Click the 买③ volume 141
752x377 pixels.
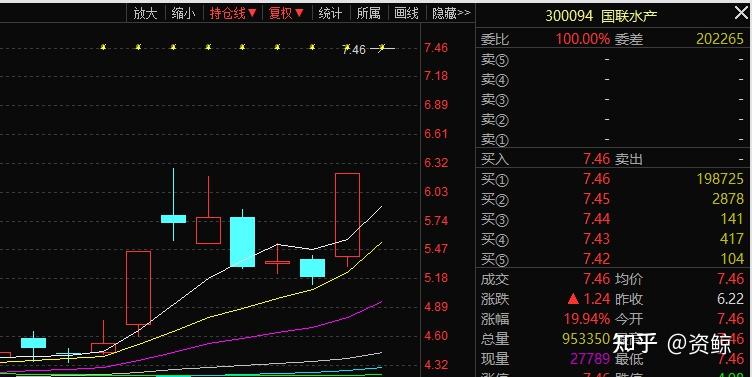tap(732, 219)
